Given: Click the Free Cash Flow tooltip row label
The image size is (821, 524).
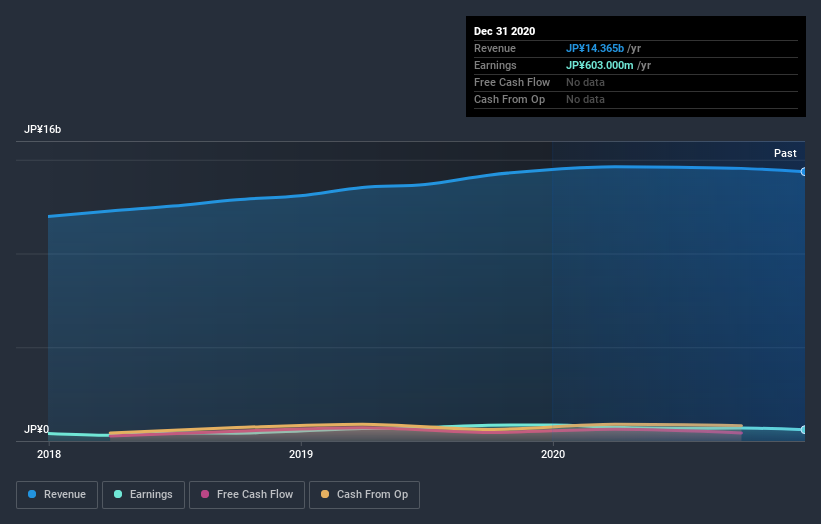Looking at the screenshot, I should point(512,82).
